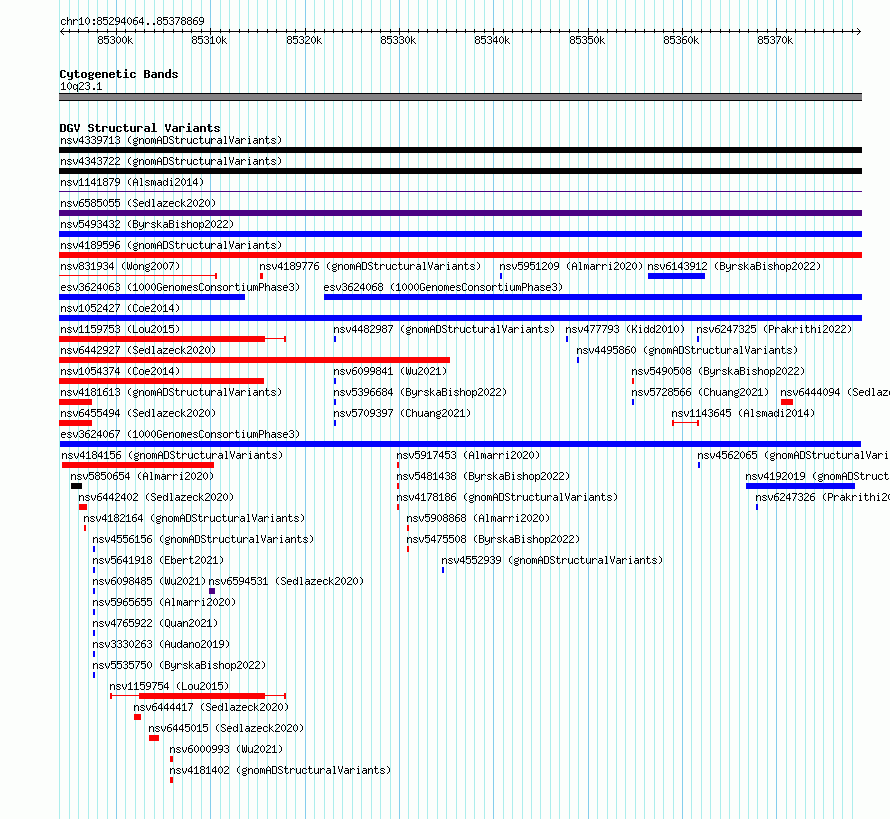
Task: Click nsv477793 (Kidd2010) label
Action: [625, 329]
